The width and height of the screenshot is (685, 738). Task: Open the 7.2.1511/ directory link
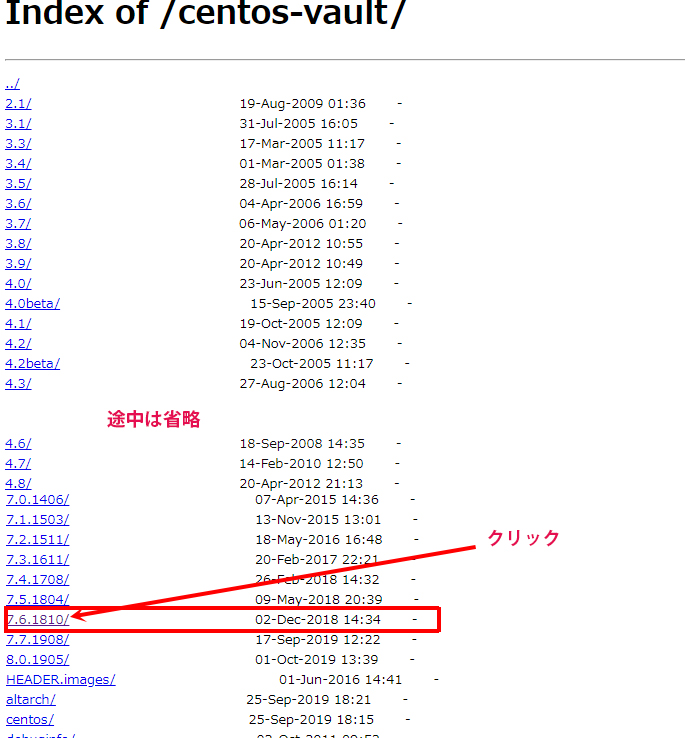[x=38, y=540]
